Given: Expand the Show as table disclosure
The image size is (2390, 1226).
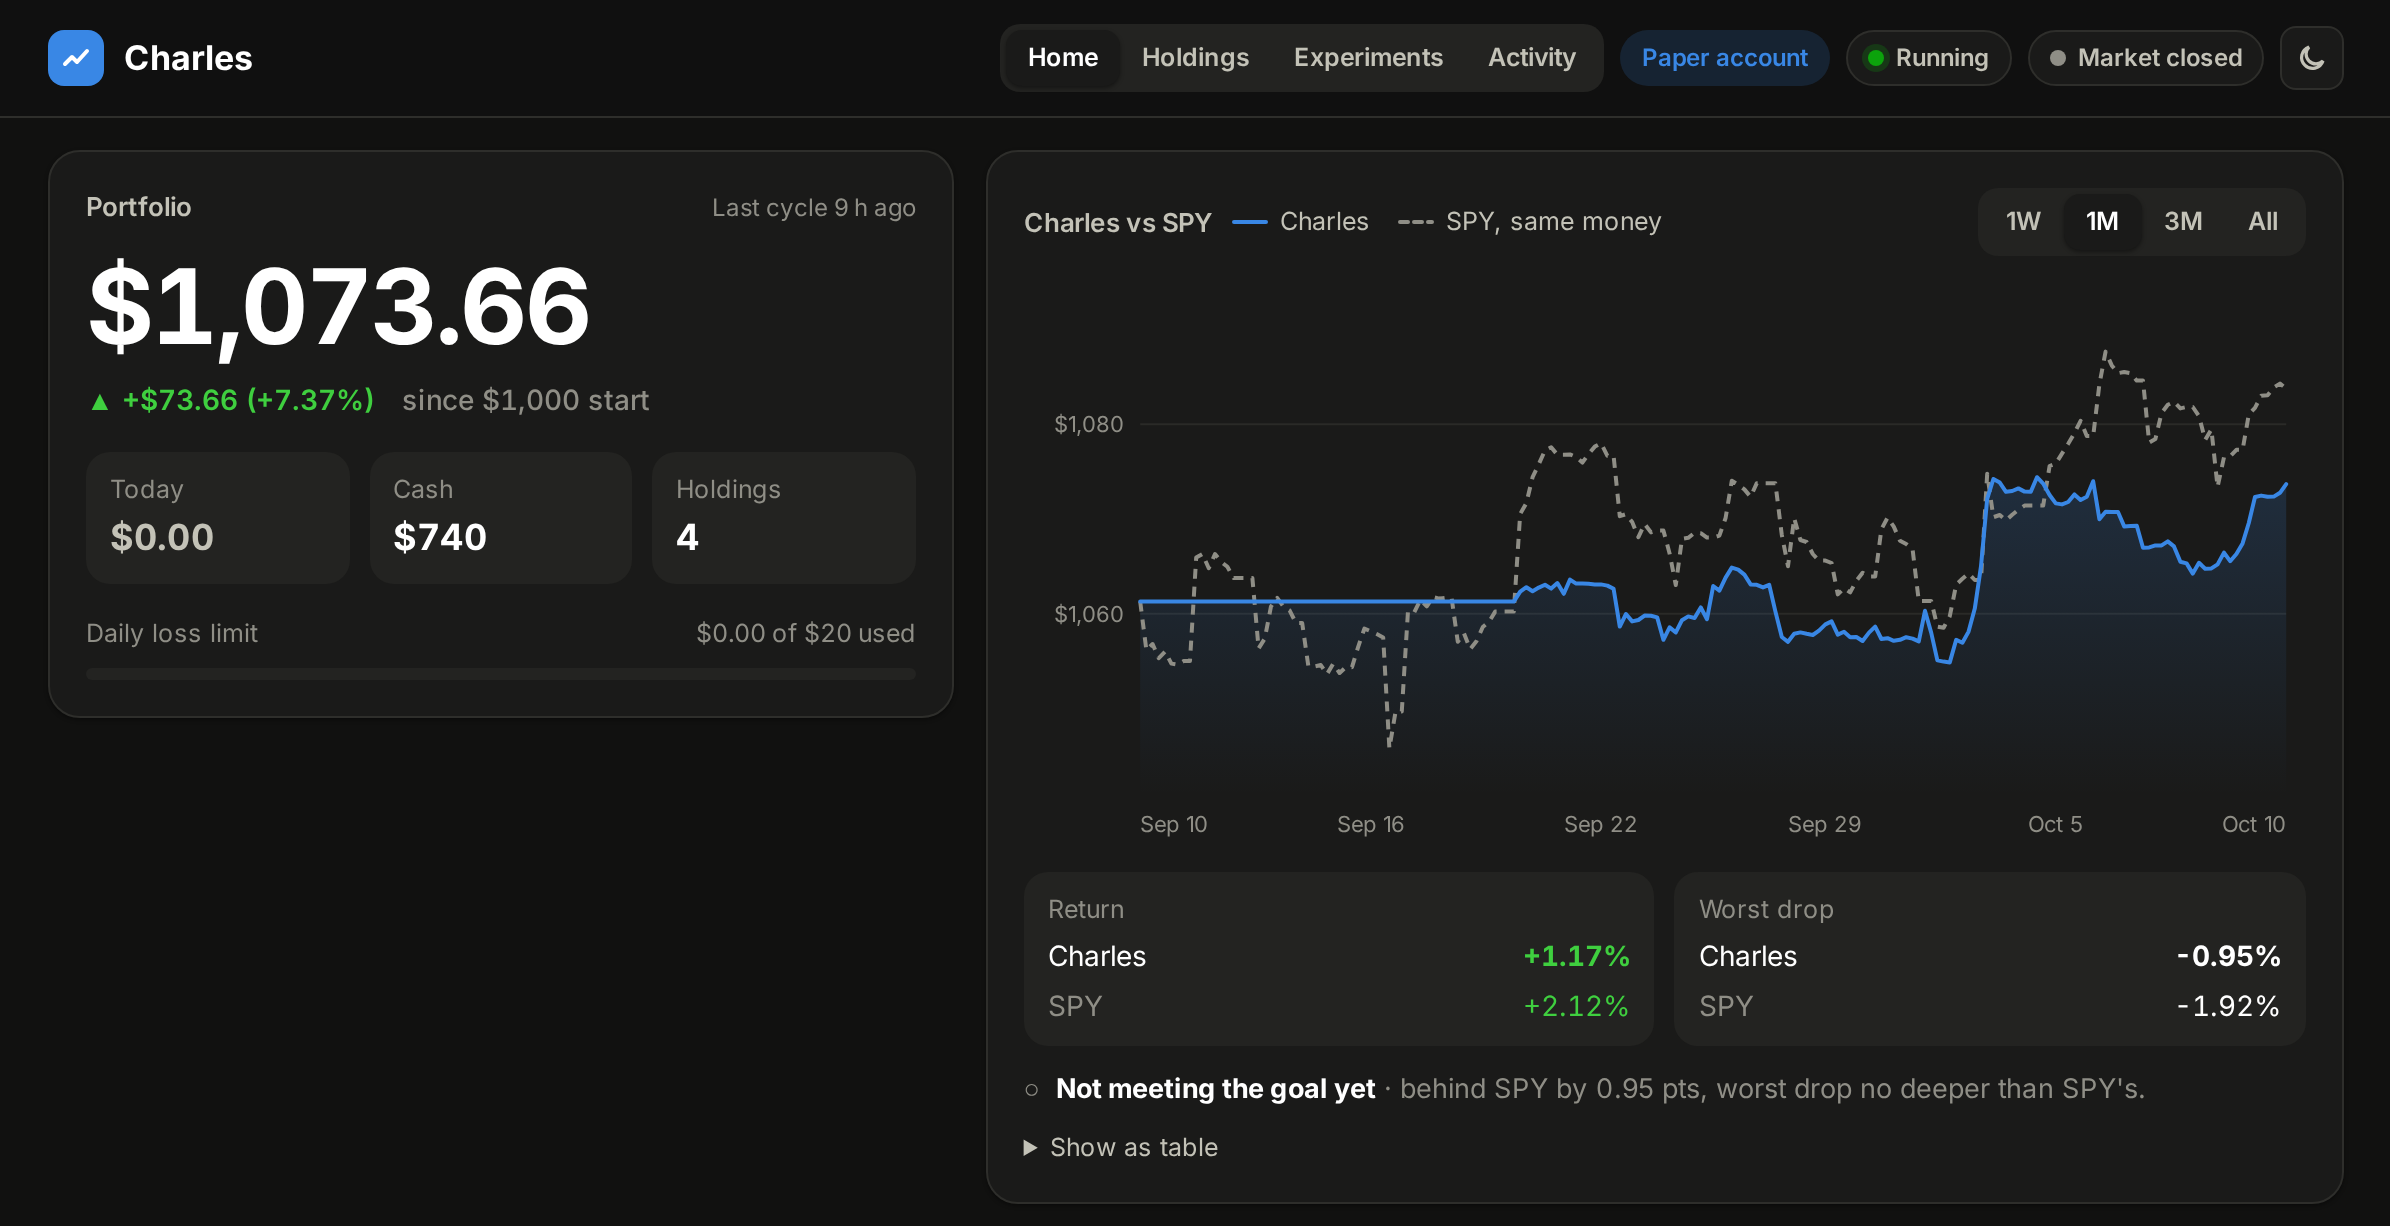Looking at the screenshot, I should pyautogui.click(x=1121, y=1147).
